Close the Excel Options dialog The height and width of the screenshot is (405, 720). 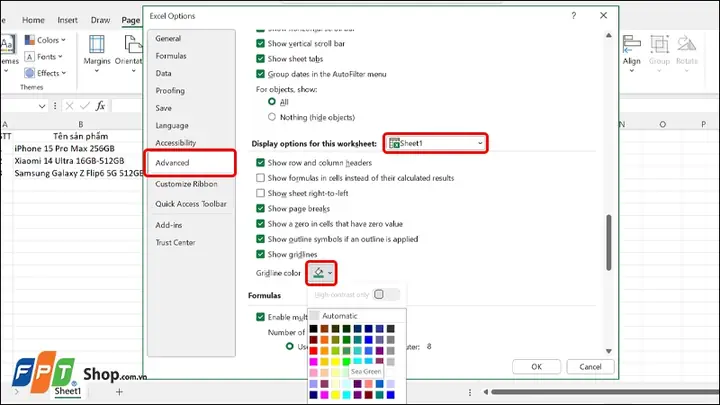coord(603,16)
